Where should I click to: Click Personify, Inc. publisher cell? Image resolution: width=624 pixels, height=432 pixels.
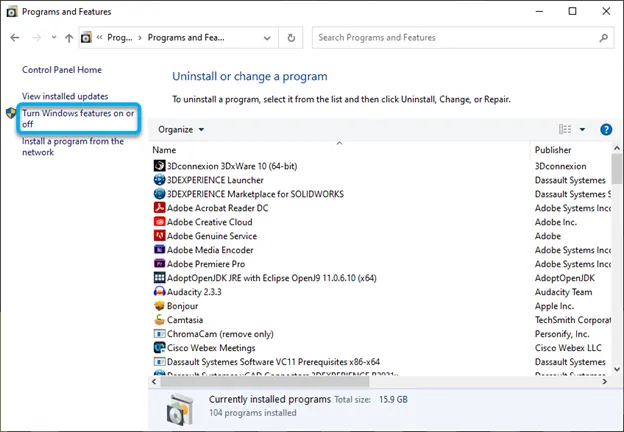click(562, 334)
